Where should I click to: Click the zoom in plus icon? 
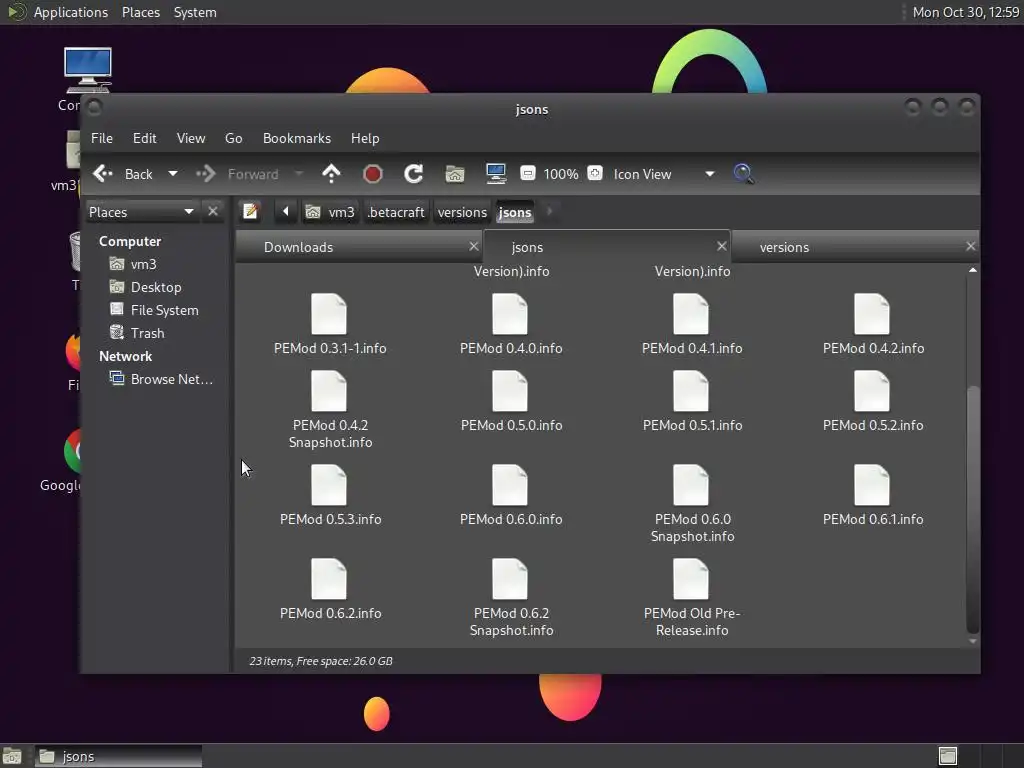[595, 174]
